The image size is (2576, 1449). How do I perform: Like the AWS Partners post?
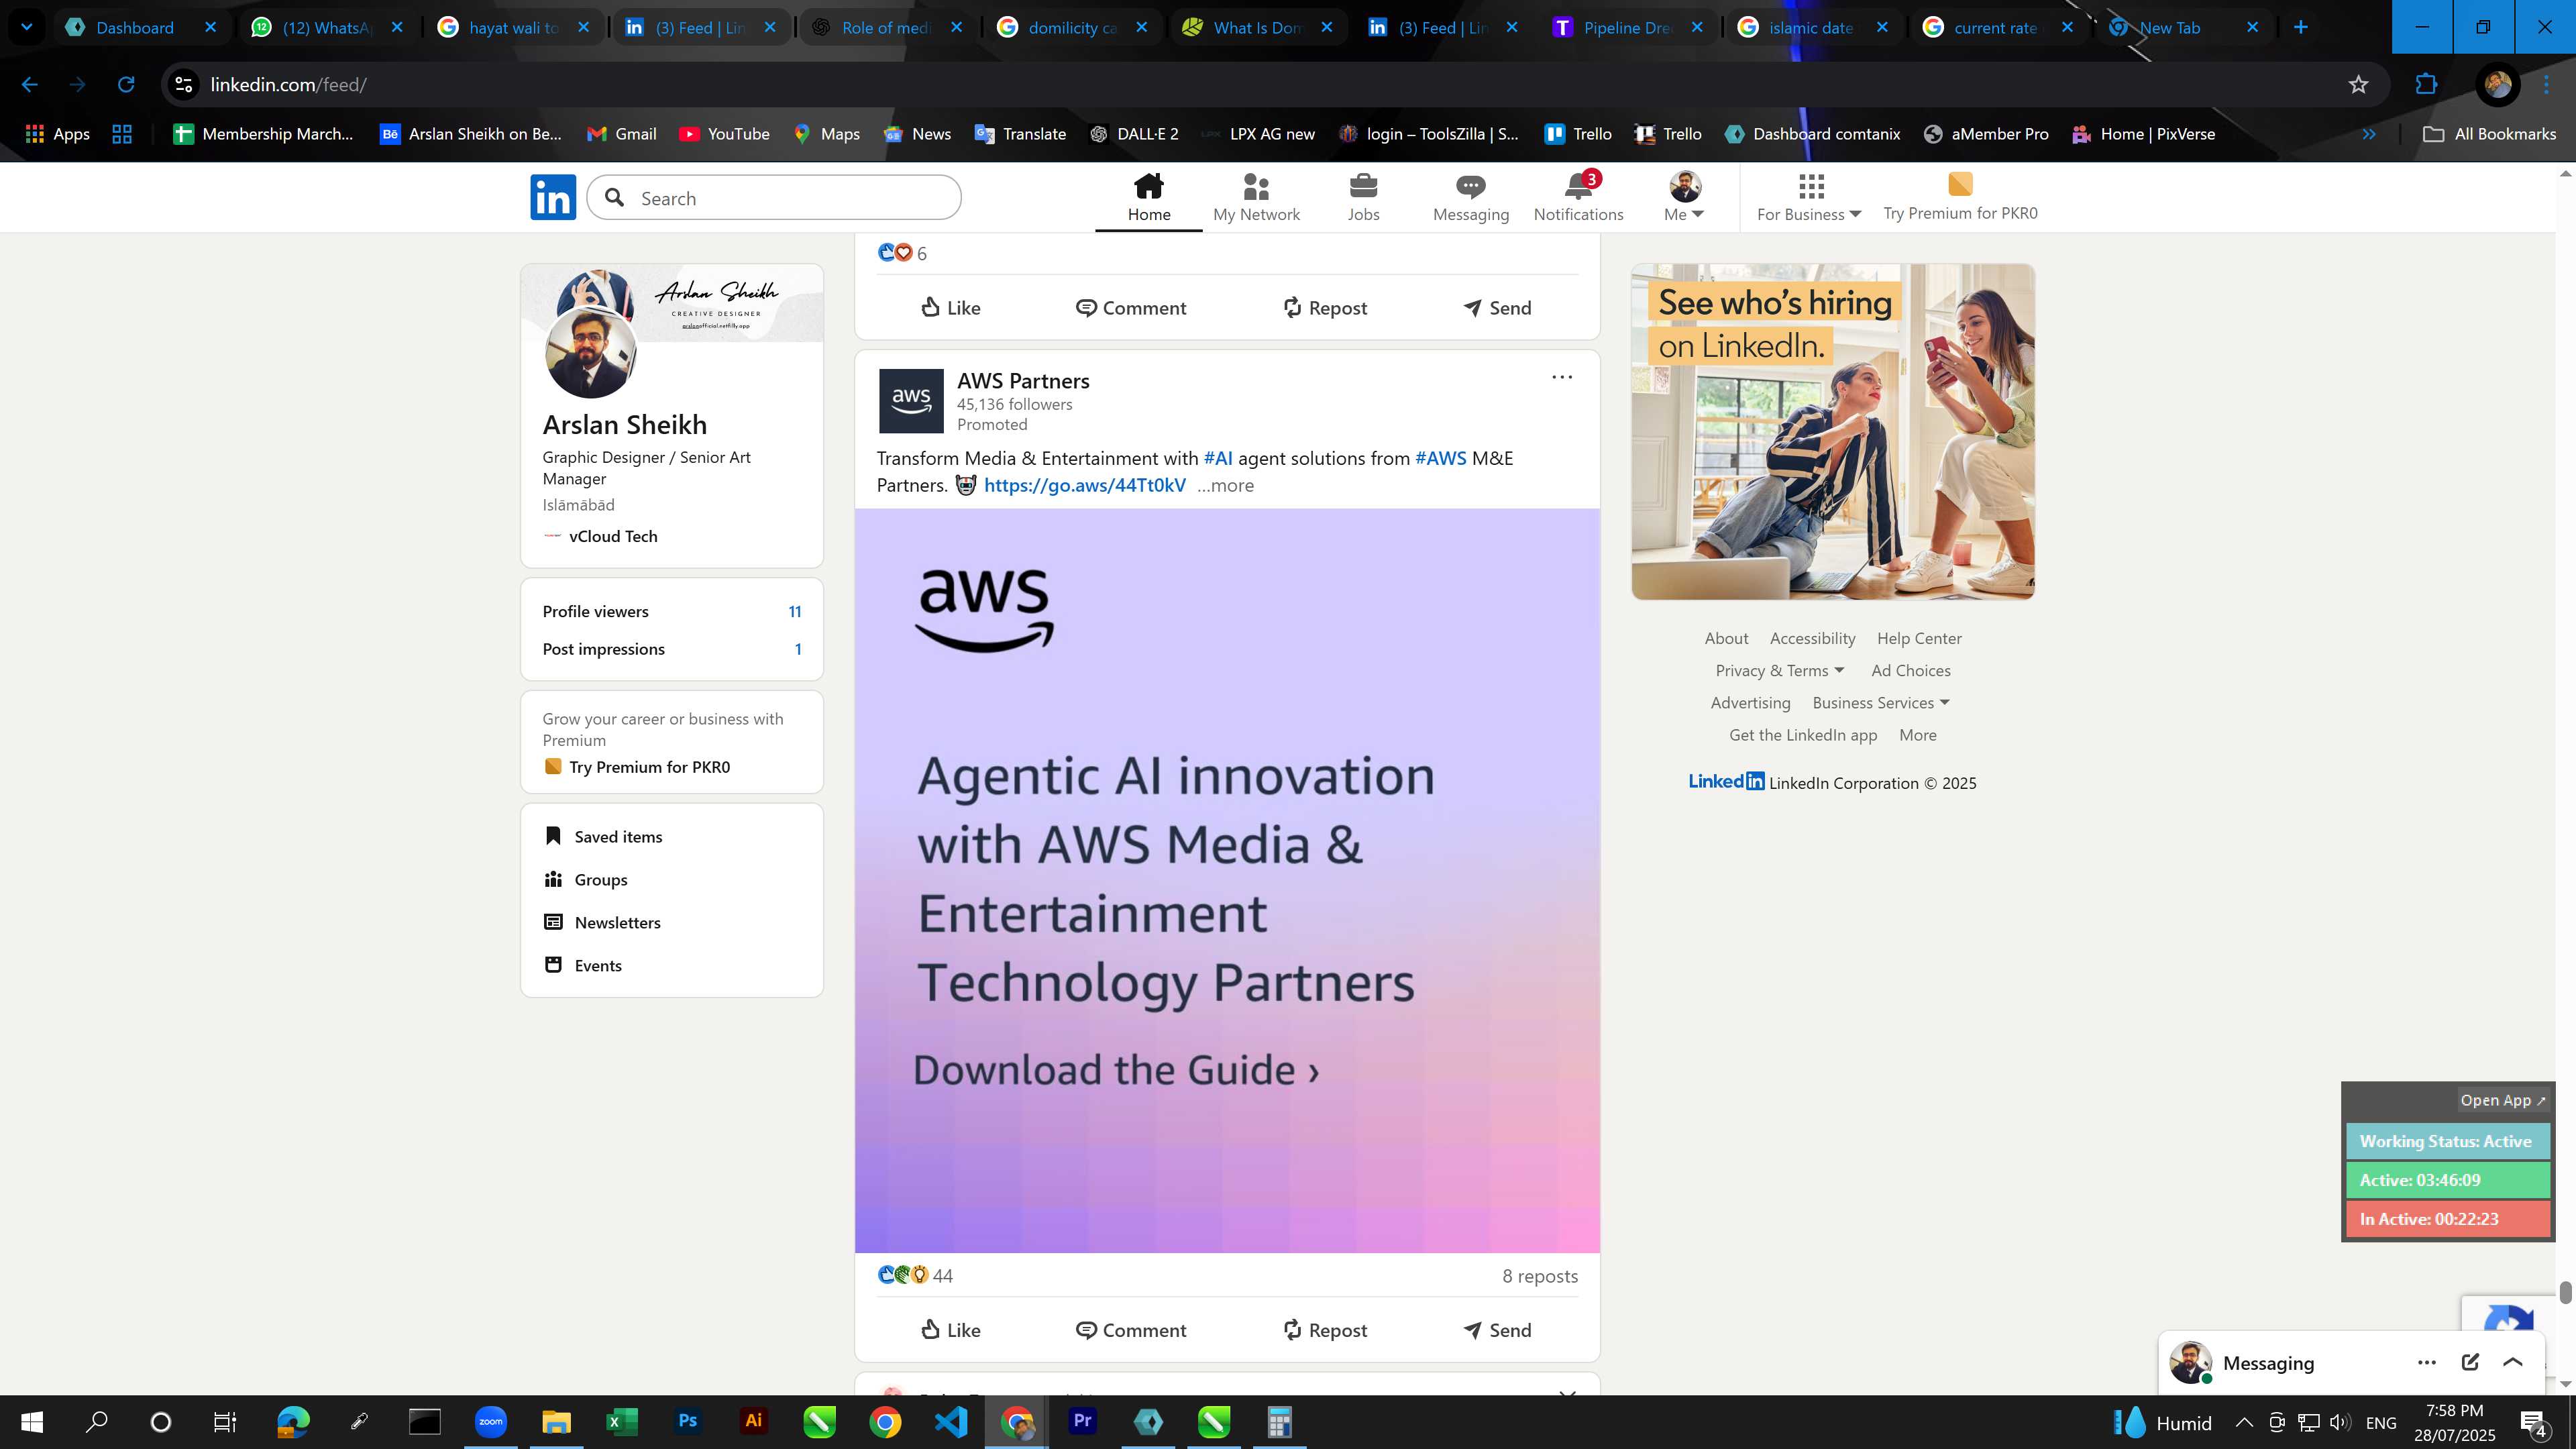click(x=950, y=1330)
